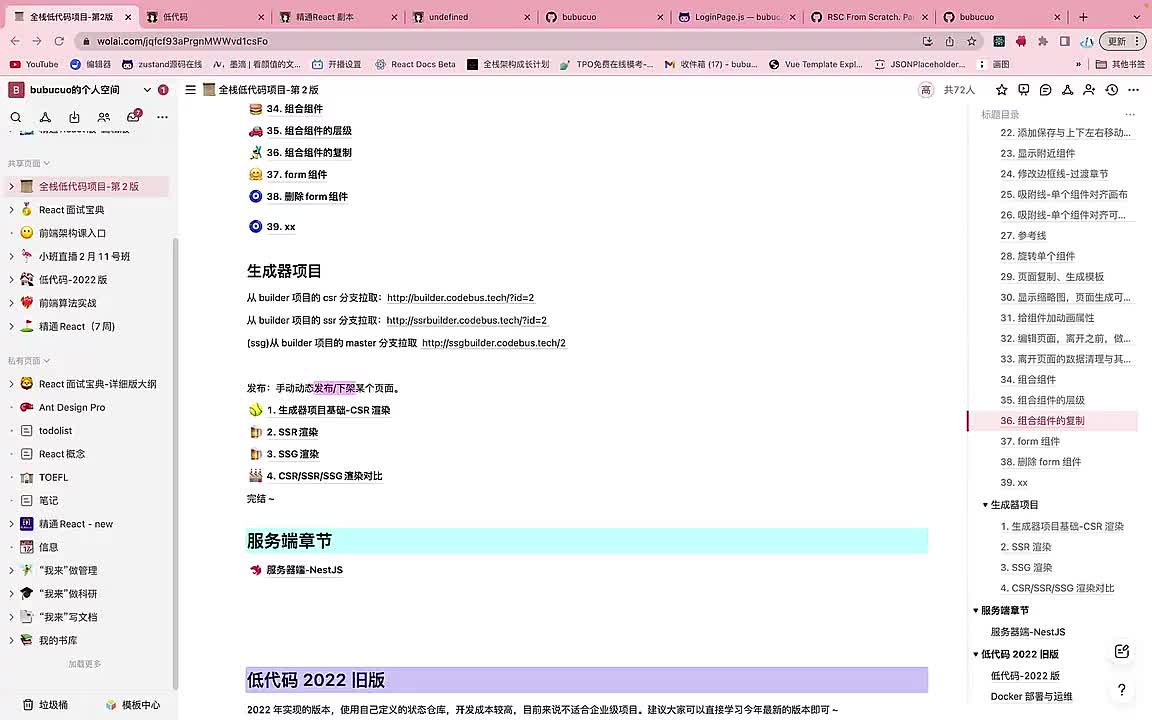Expand the React 面试宝典 tree item
1152x720 pixels.
(x=11, y=210)
